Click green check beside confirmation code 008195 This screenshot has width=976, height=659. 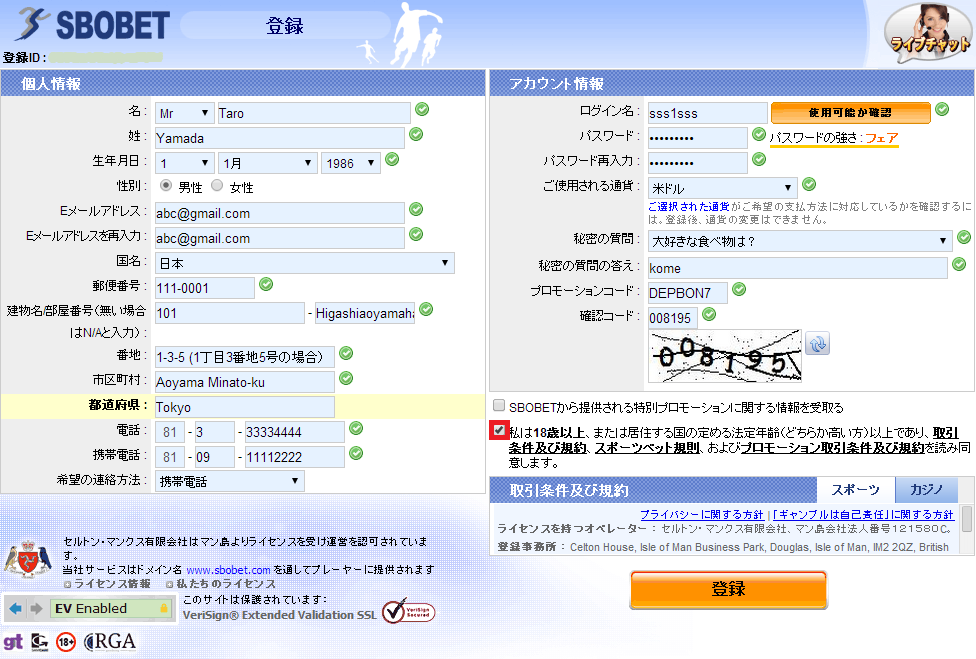click(709, 314)
